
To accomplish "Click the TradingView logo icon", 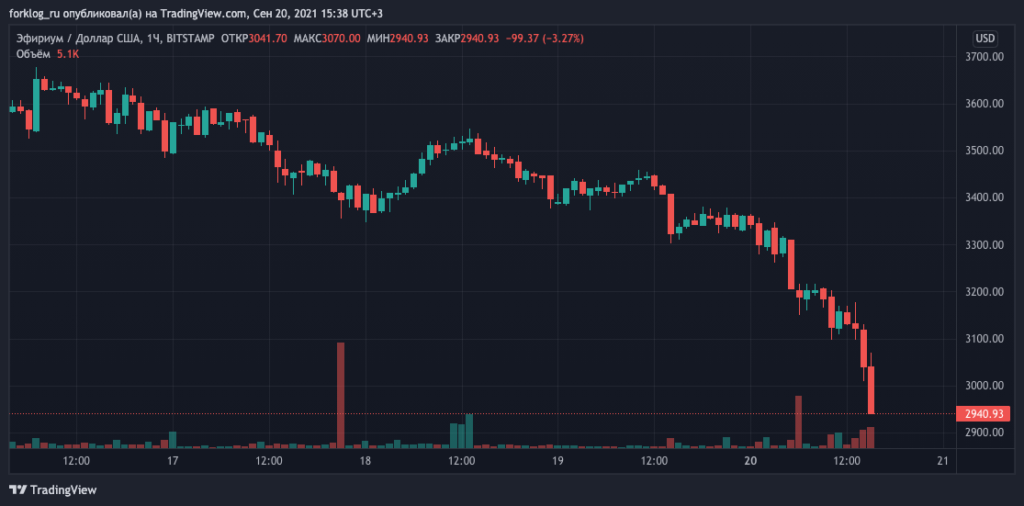I will pos(17,490).
